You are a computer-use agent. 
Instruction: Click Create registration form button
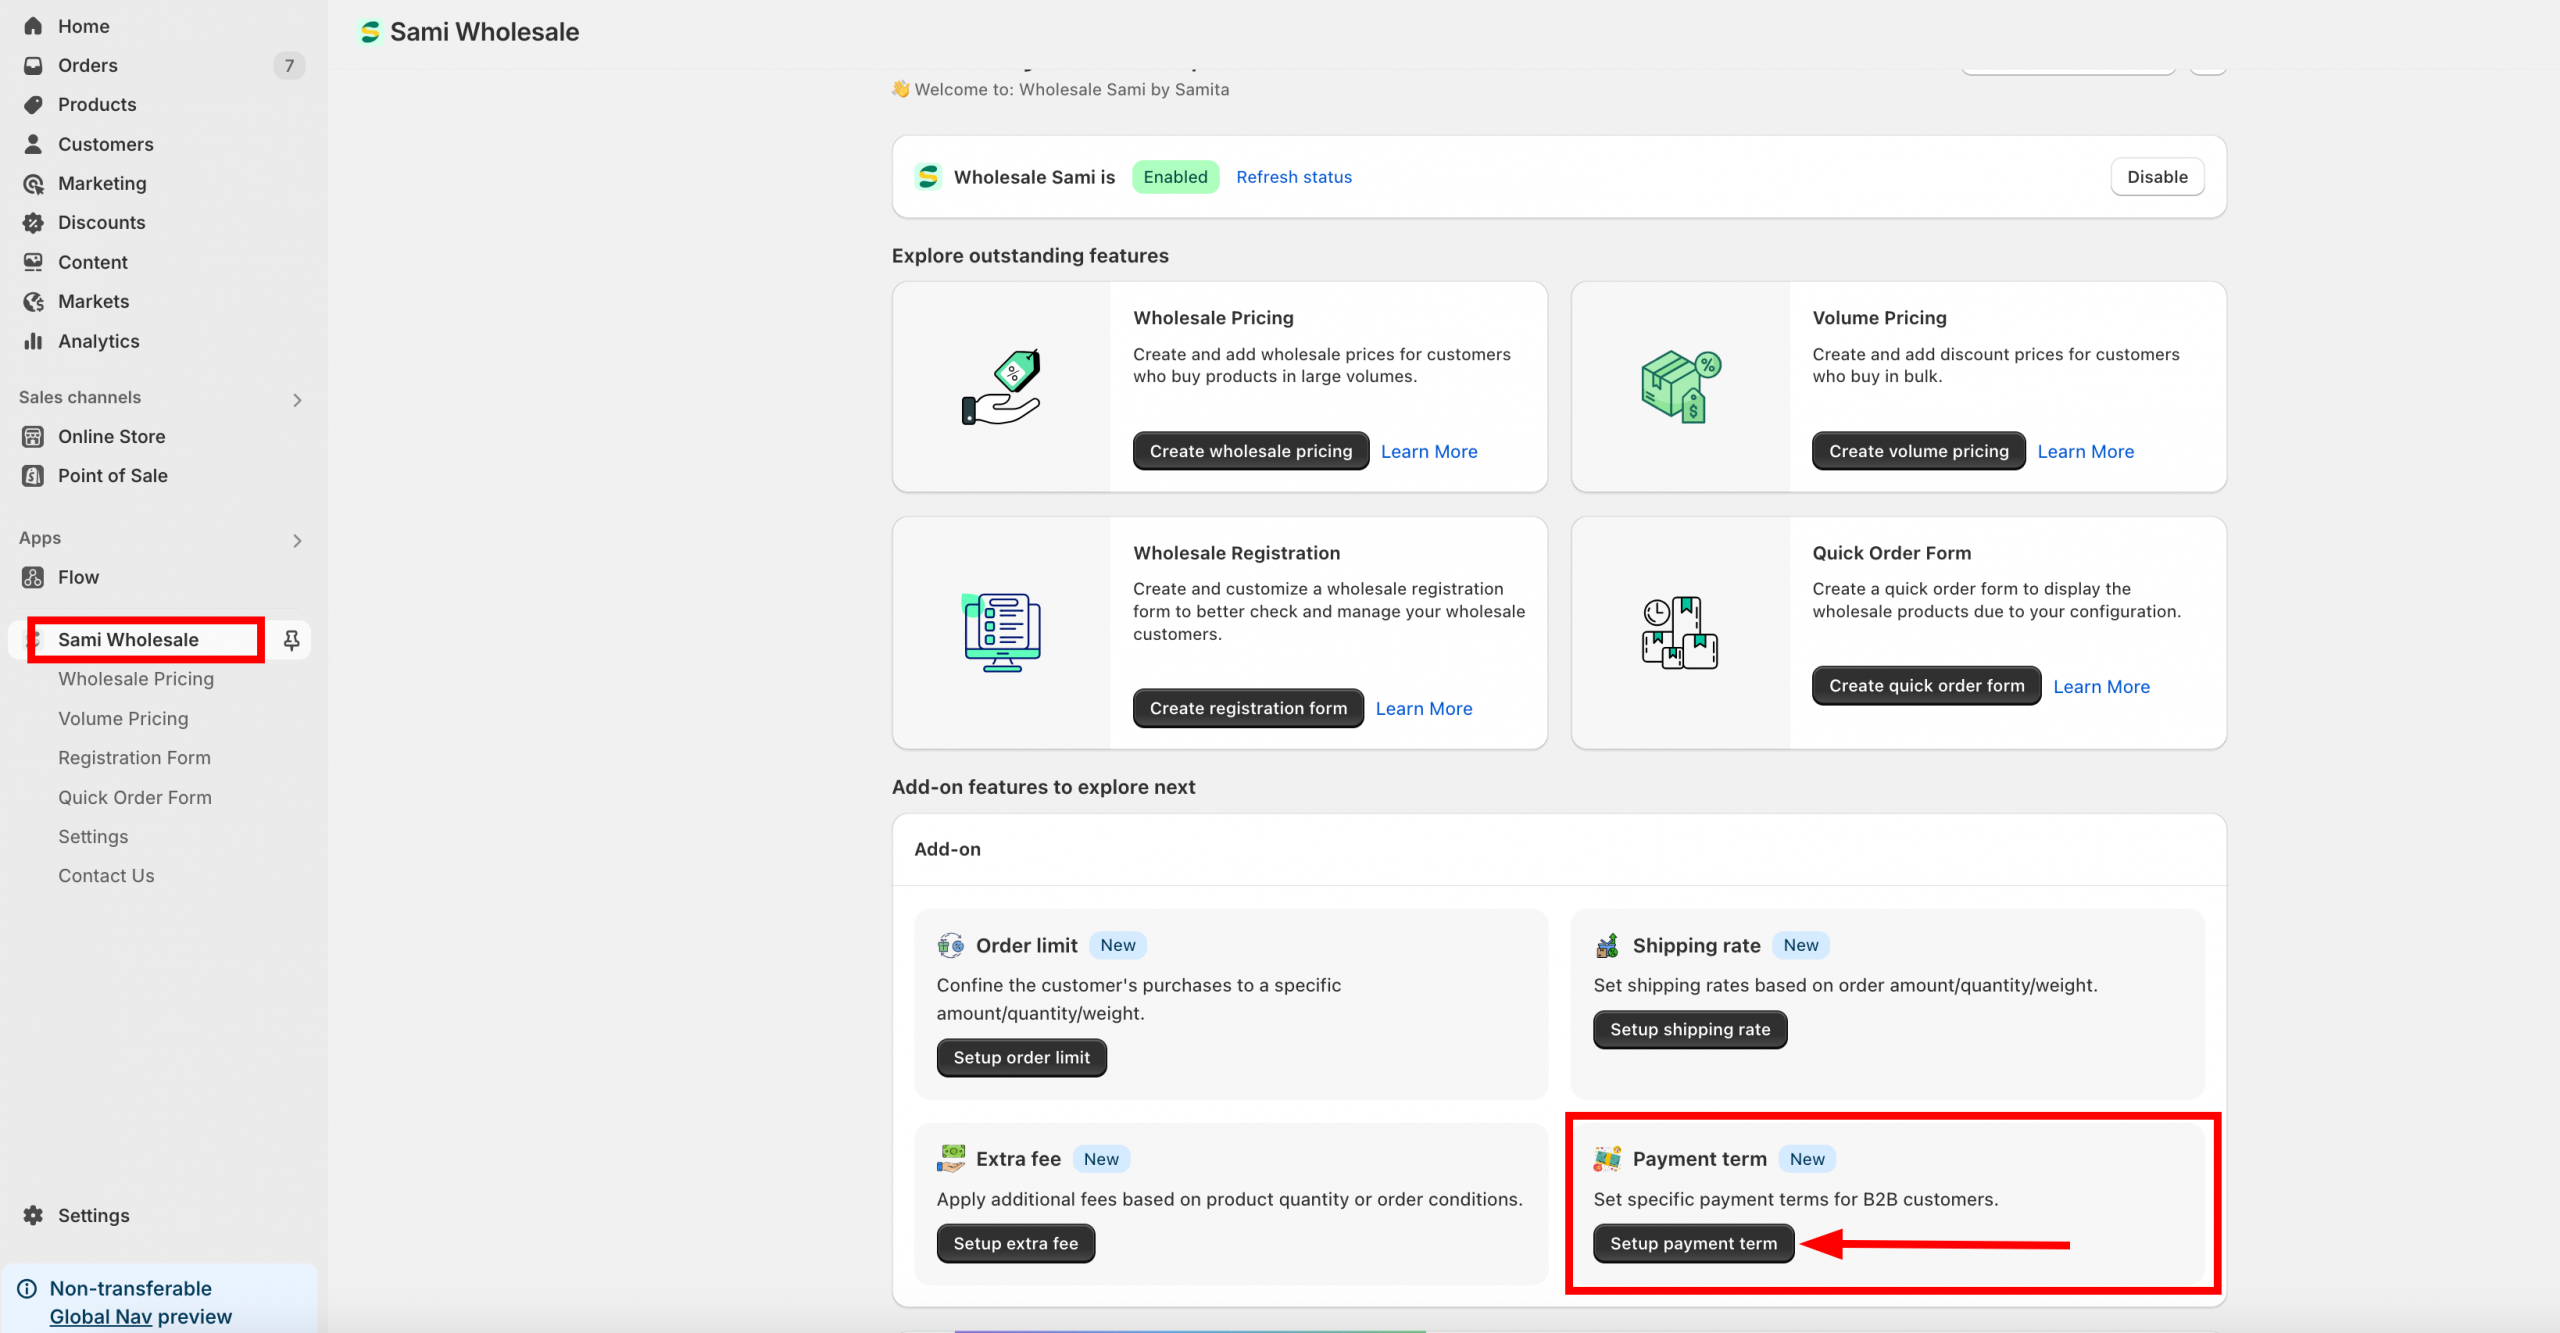click(1248, 708)
